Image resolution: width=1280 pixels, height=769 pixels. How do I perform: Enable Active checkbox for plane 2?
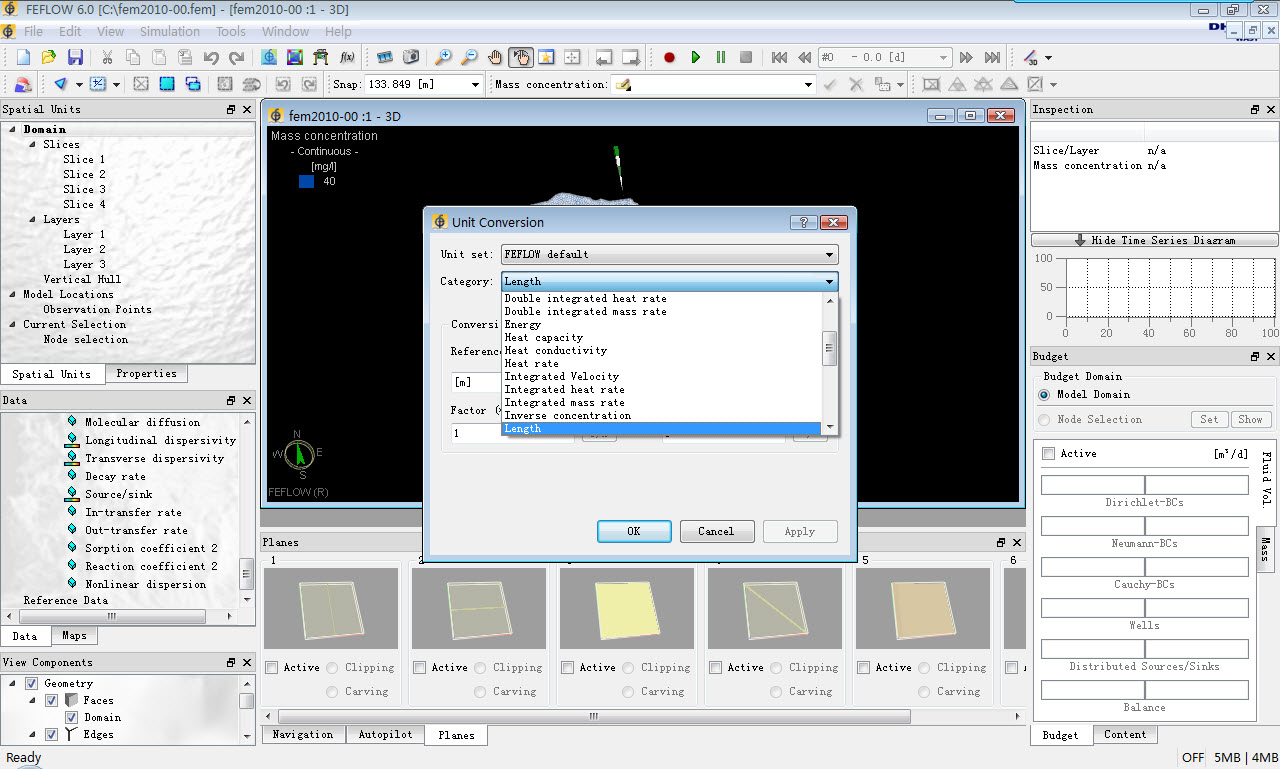(421, 667)
